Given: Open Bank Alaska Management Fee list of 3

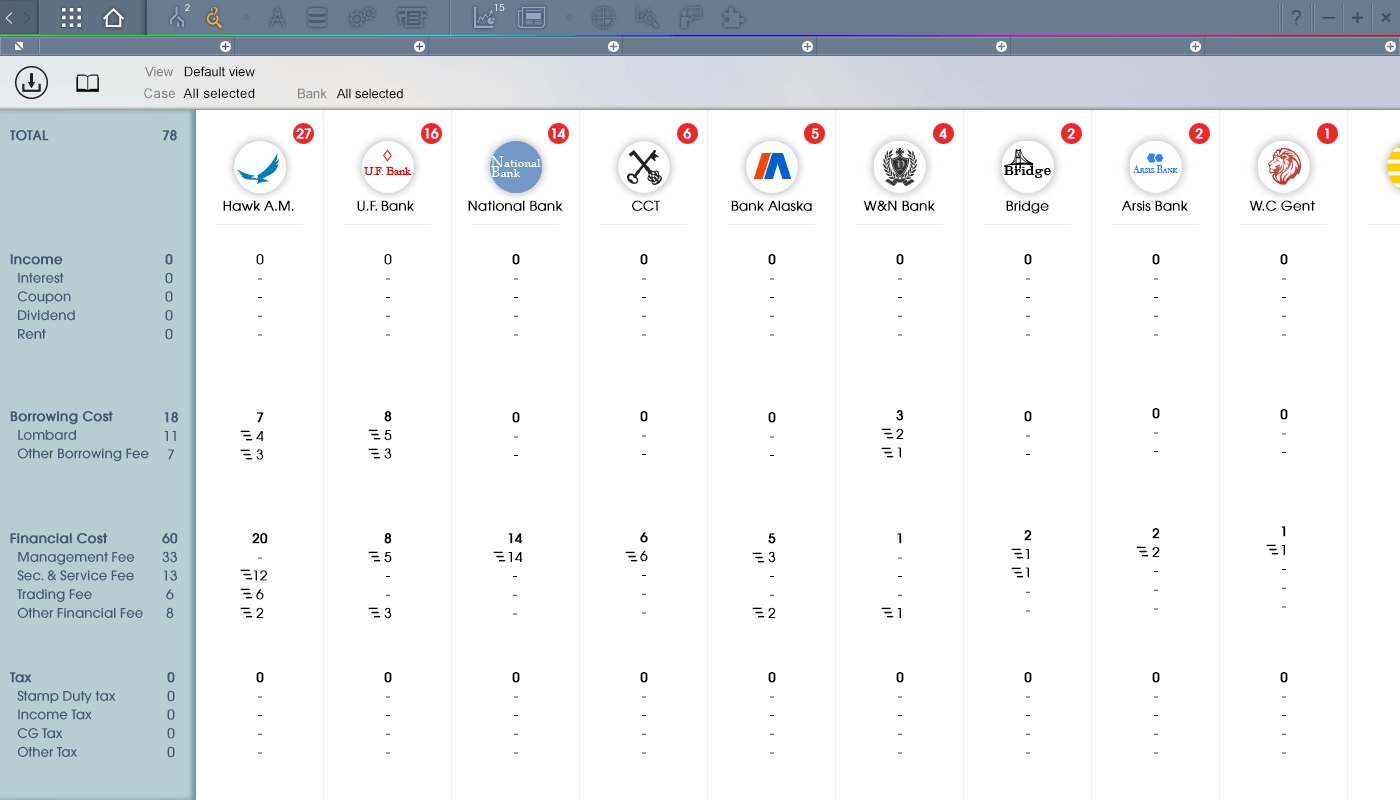Looking at the screenshot, I should click(766, 557).
